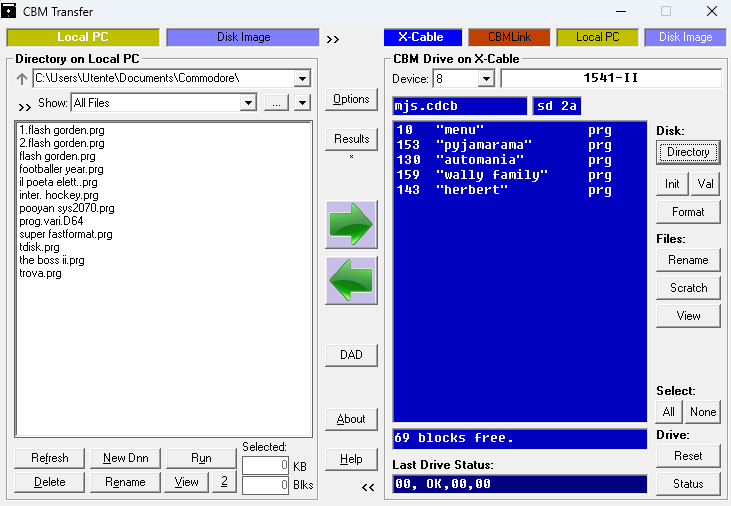The width and height of the screenshot is (731, 506).
Task: Click the Drive Status button
Action: coord(688,484)
